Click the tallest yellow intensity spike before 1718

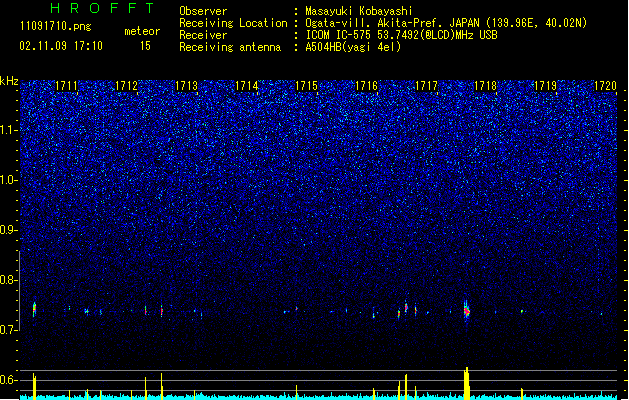(x=467, y=383)
